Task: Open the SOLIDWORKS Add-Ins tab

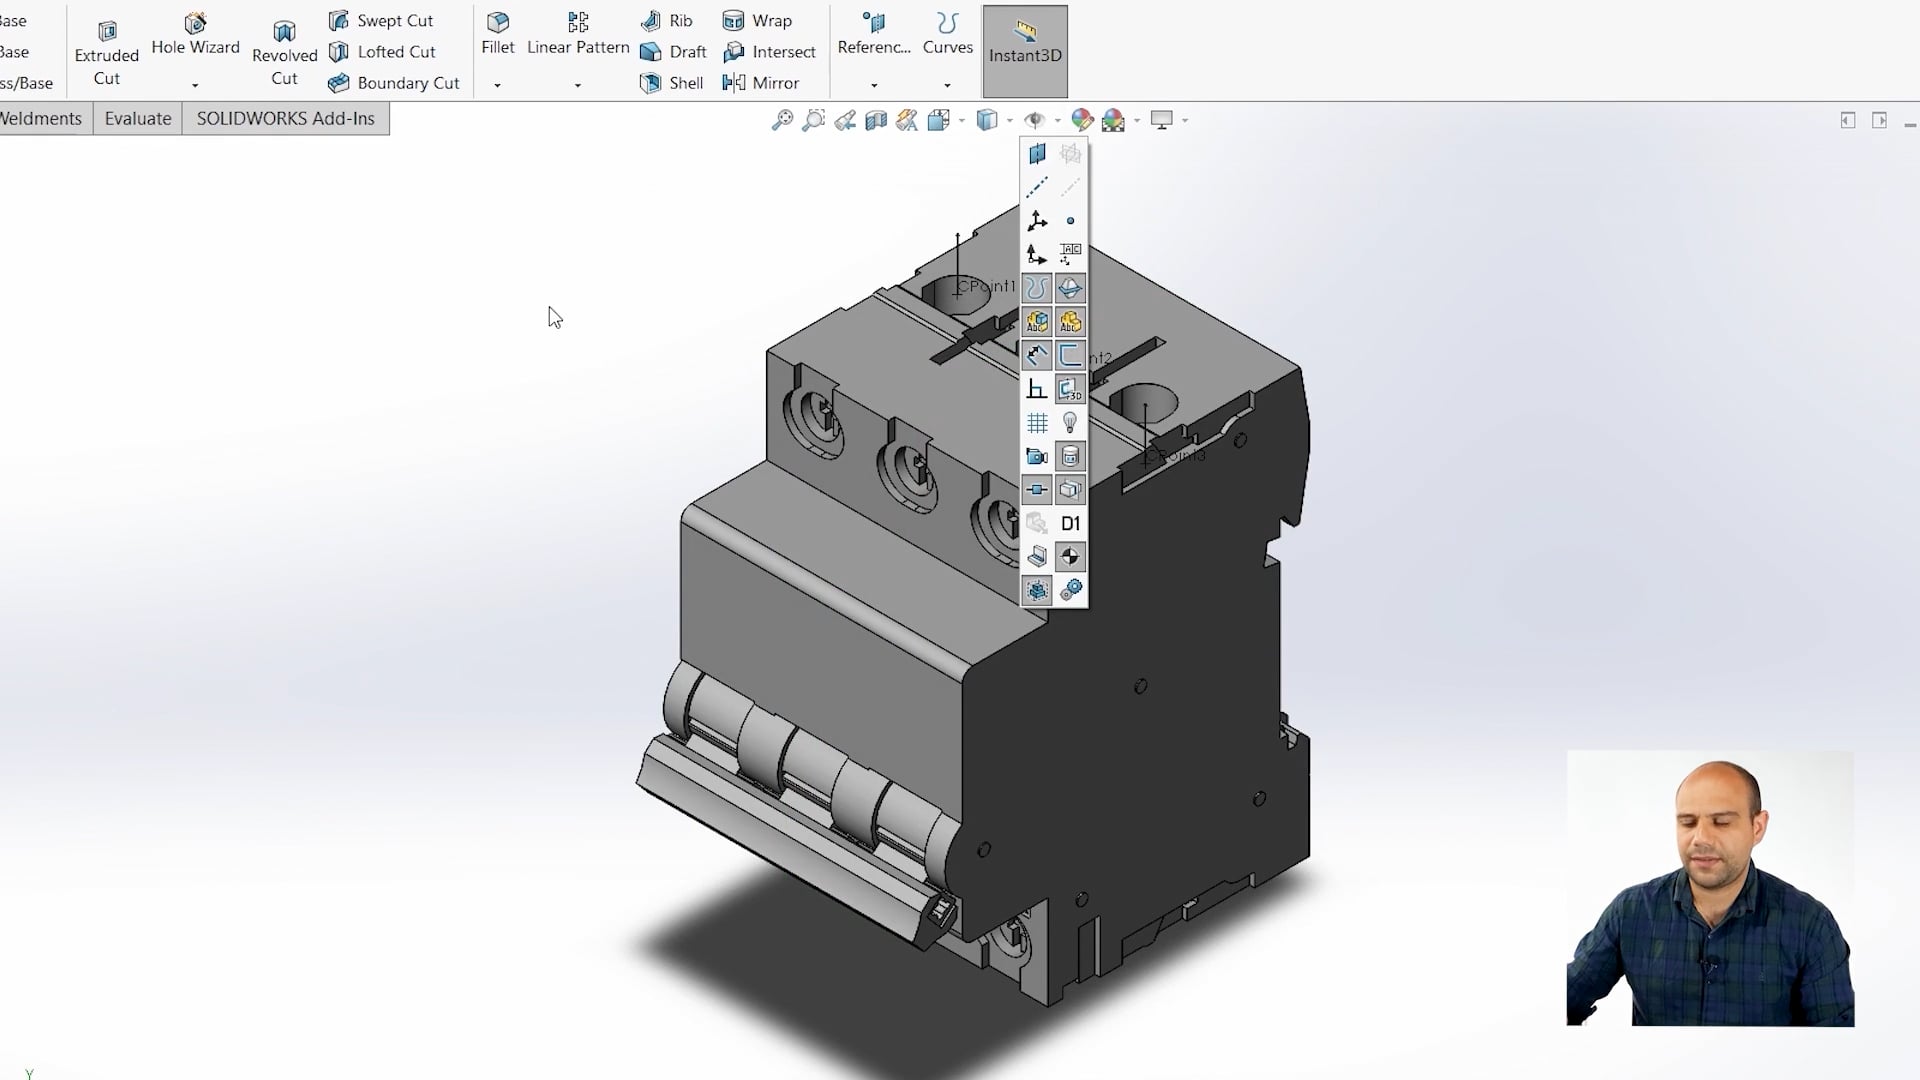Action: click(285, 118)
